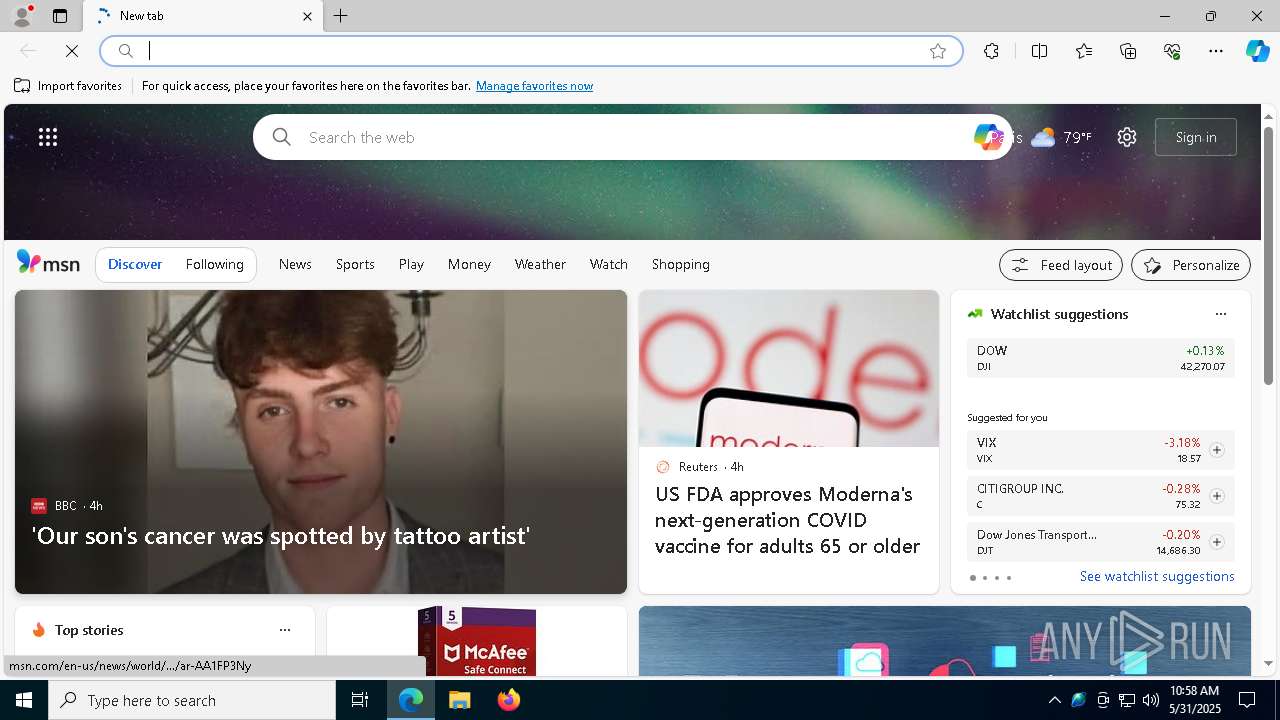Open the Extensions puzzle icon
Screen dimensions: 1280x720
[991, 51]
